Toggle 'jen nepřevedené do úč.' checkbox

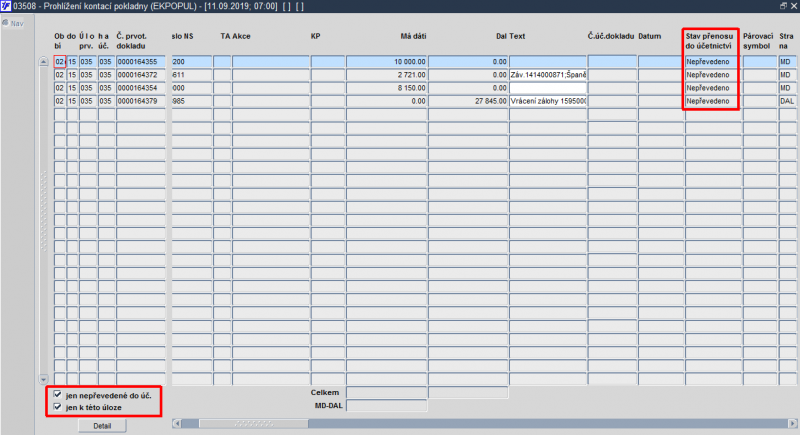tap(58, 395)
